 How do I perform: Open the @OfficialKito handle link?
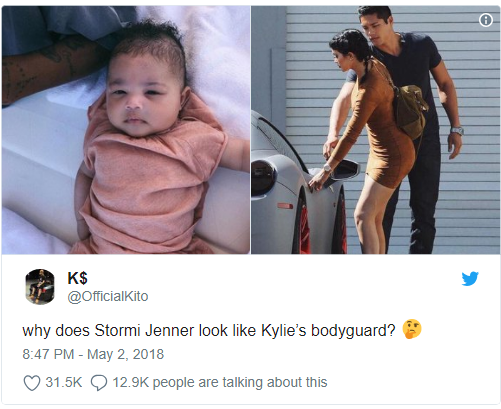coord(108,296)
